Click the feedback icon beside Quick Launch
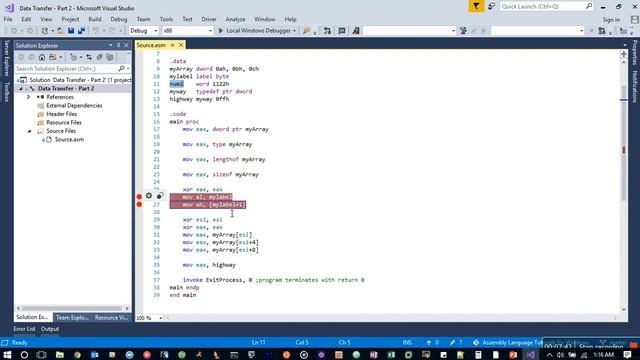 pyautogui.click(x=492, y=6)
